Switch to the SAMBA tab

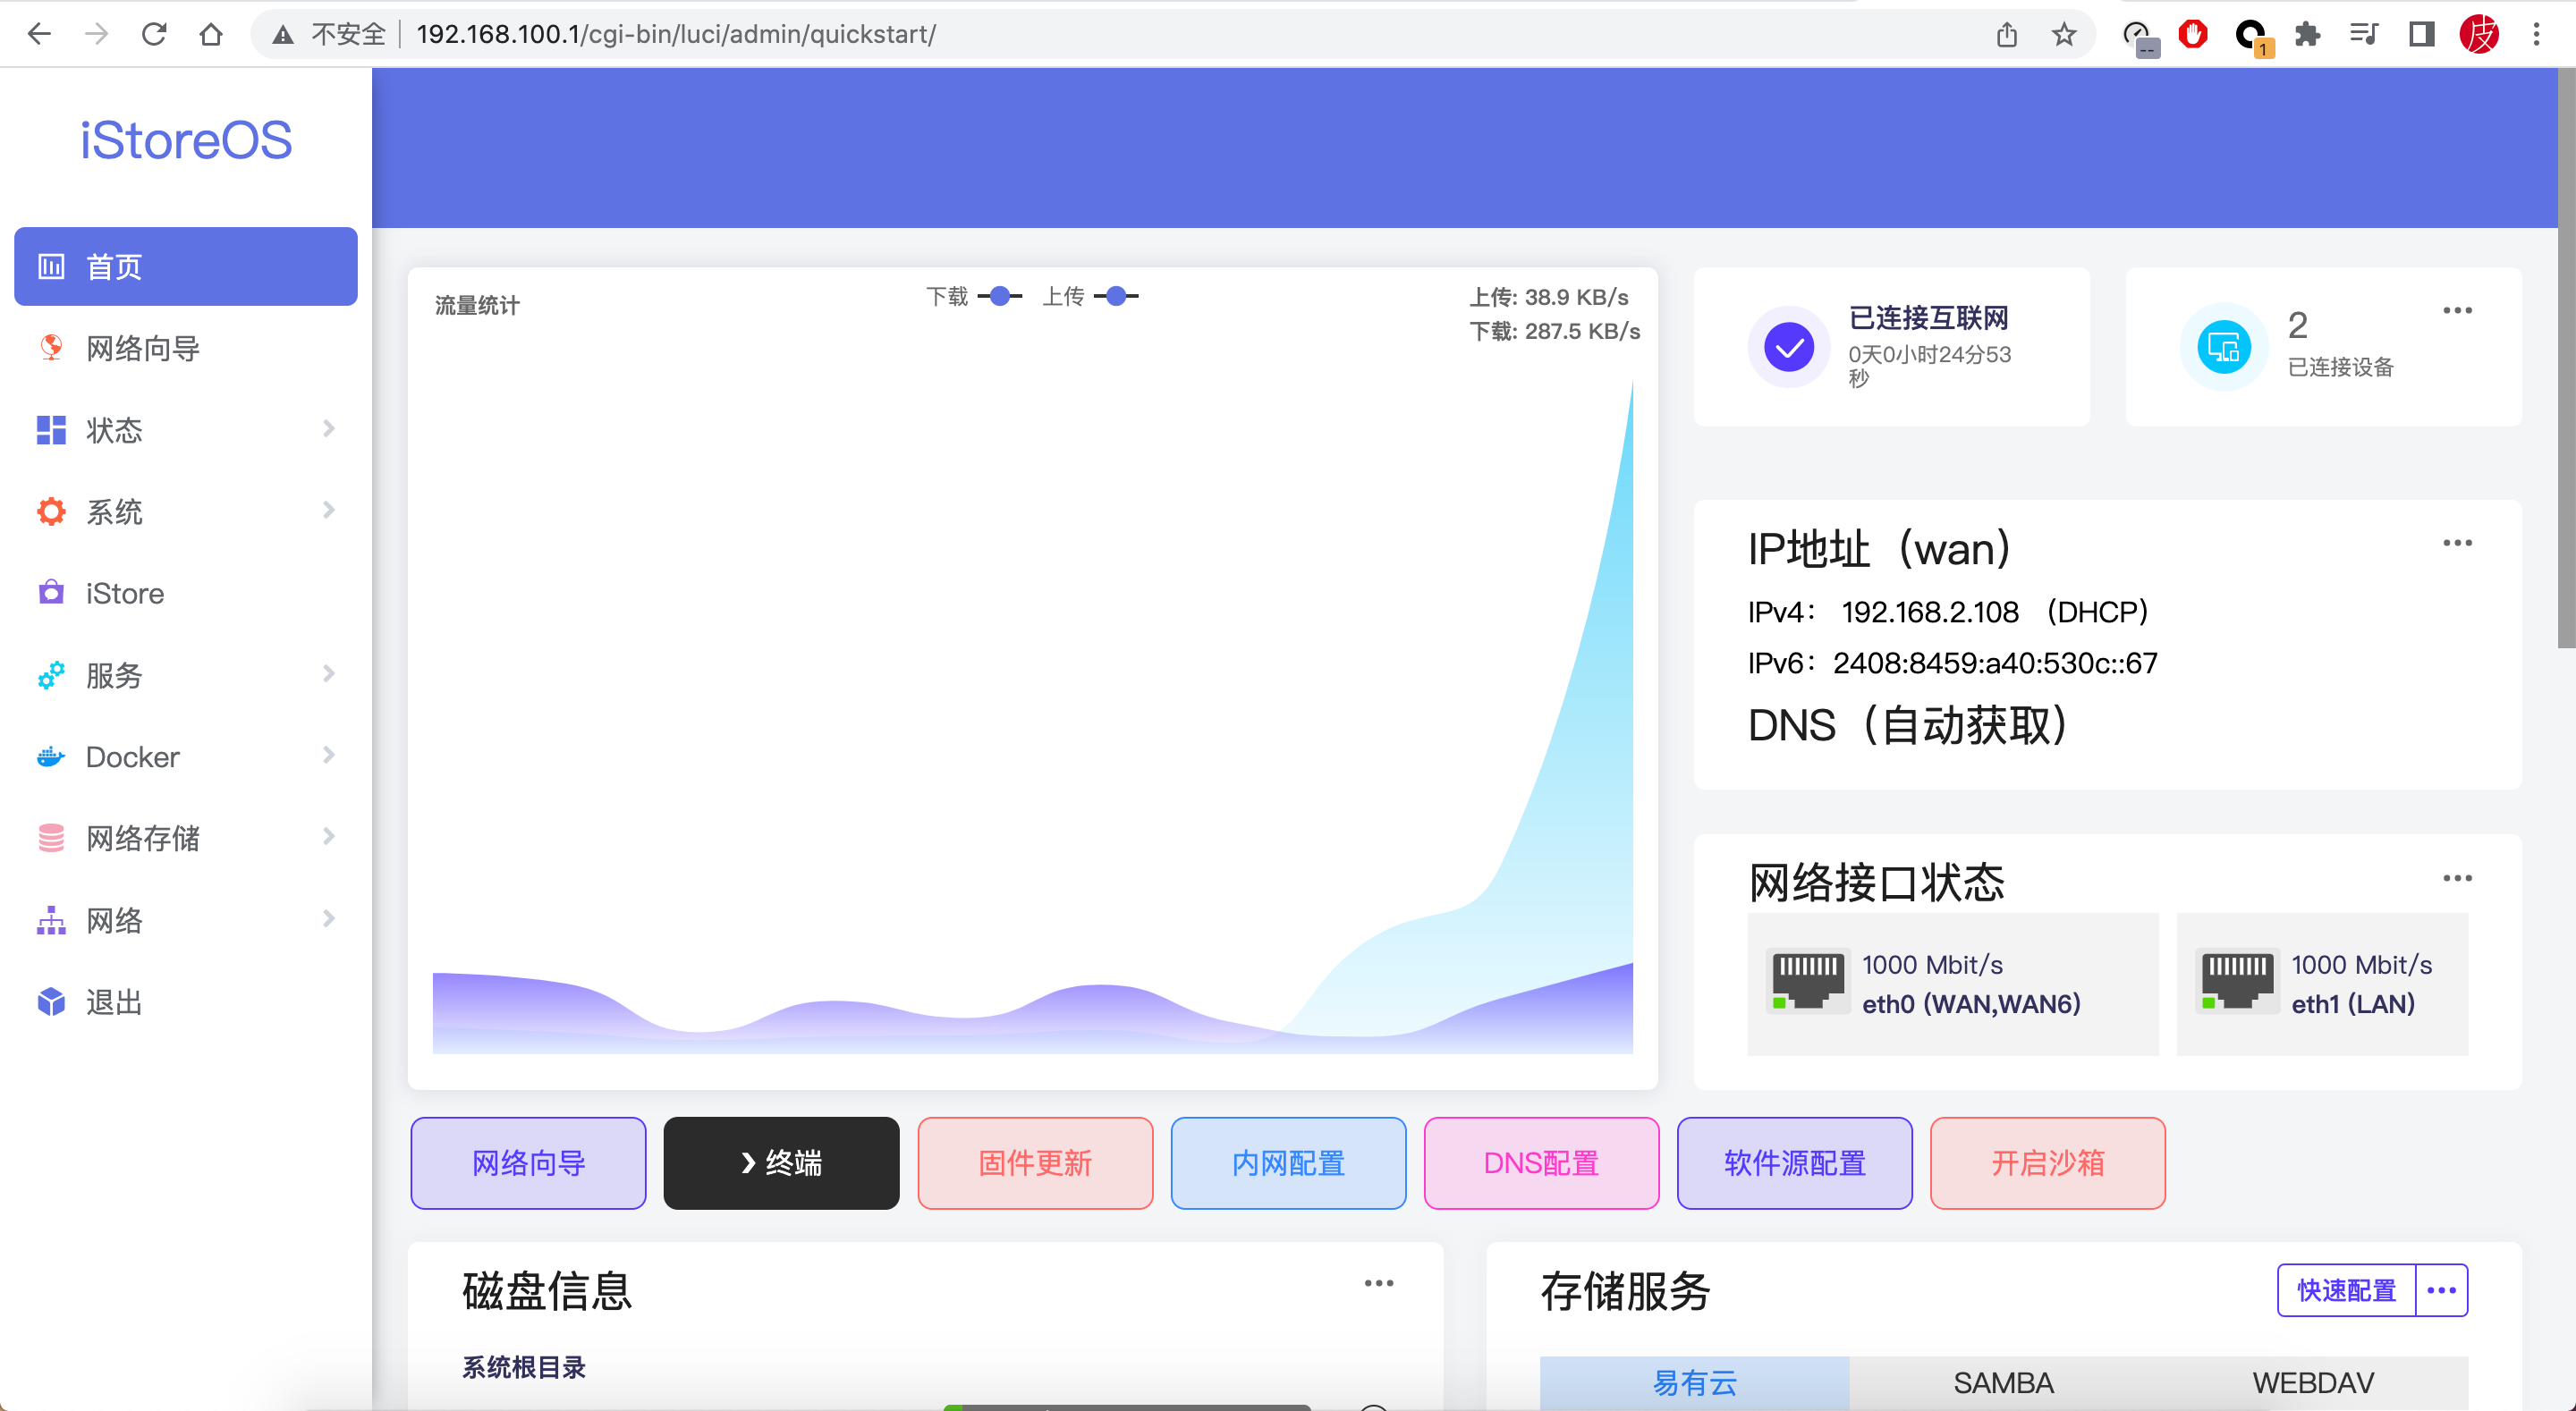point(2003,1383)
